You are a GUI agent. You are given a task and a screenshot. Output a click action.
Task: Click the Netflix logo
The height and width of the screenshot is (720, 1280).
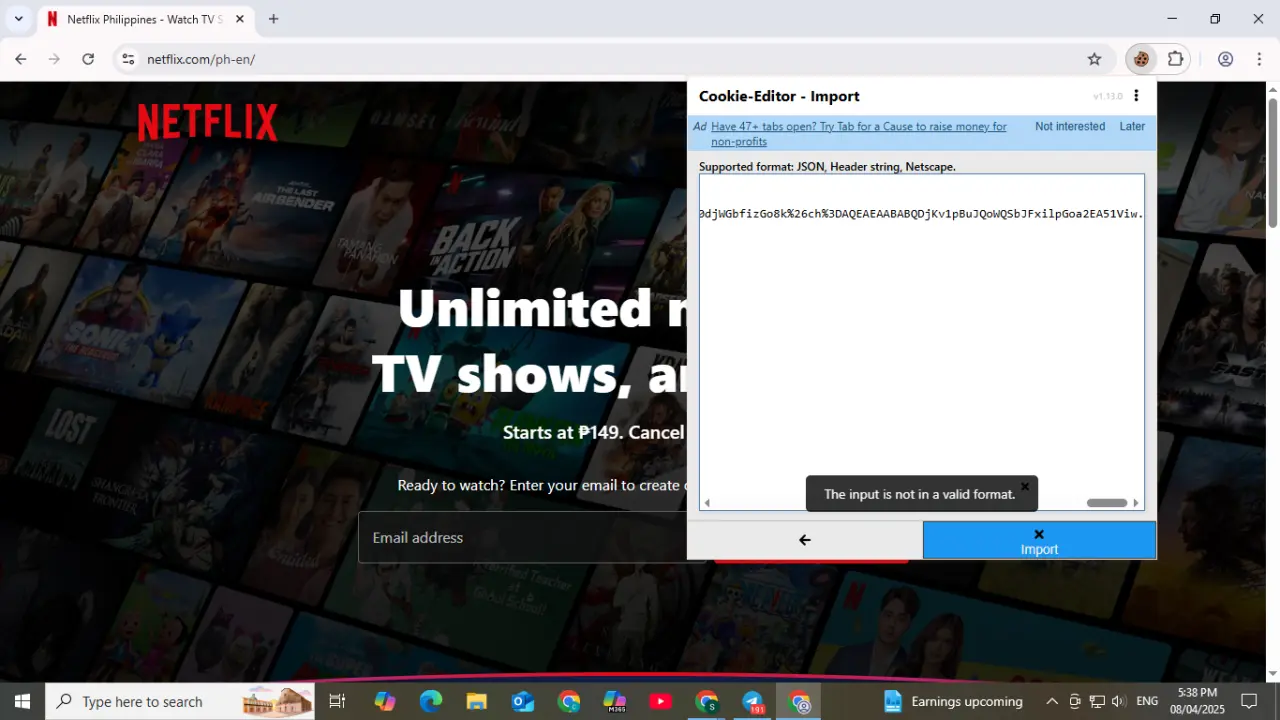(x=208, y=122)
